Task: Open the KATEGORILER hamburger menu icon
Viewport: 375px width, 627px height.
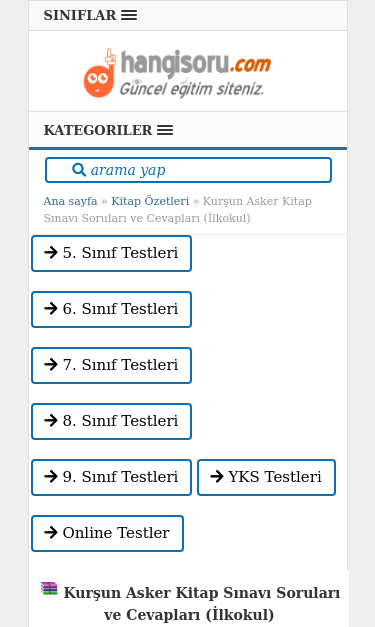Action: pos(165,130)
